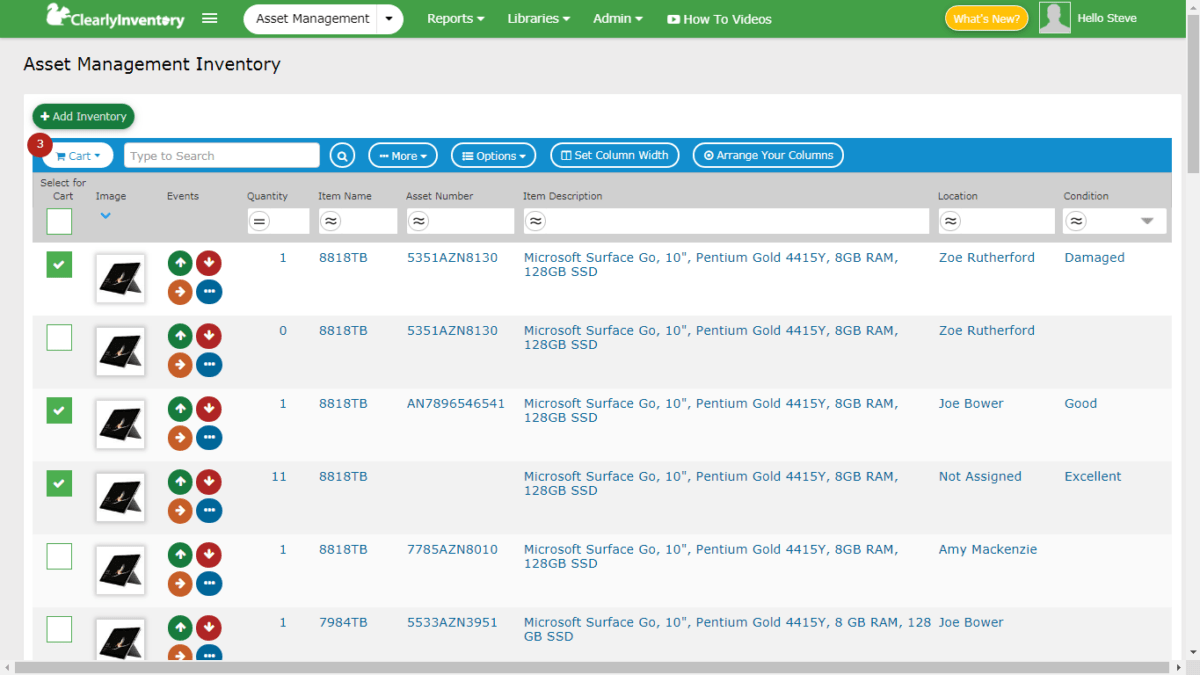1200x675 pixels.
Task: Open How To Videos
Action: [719, 19]
